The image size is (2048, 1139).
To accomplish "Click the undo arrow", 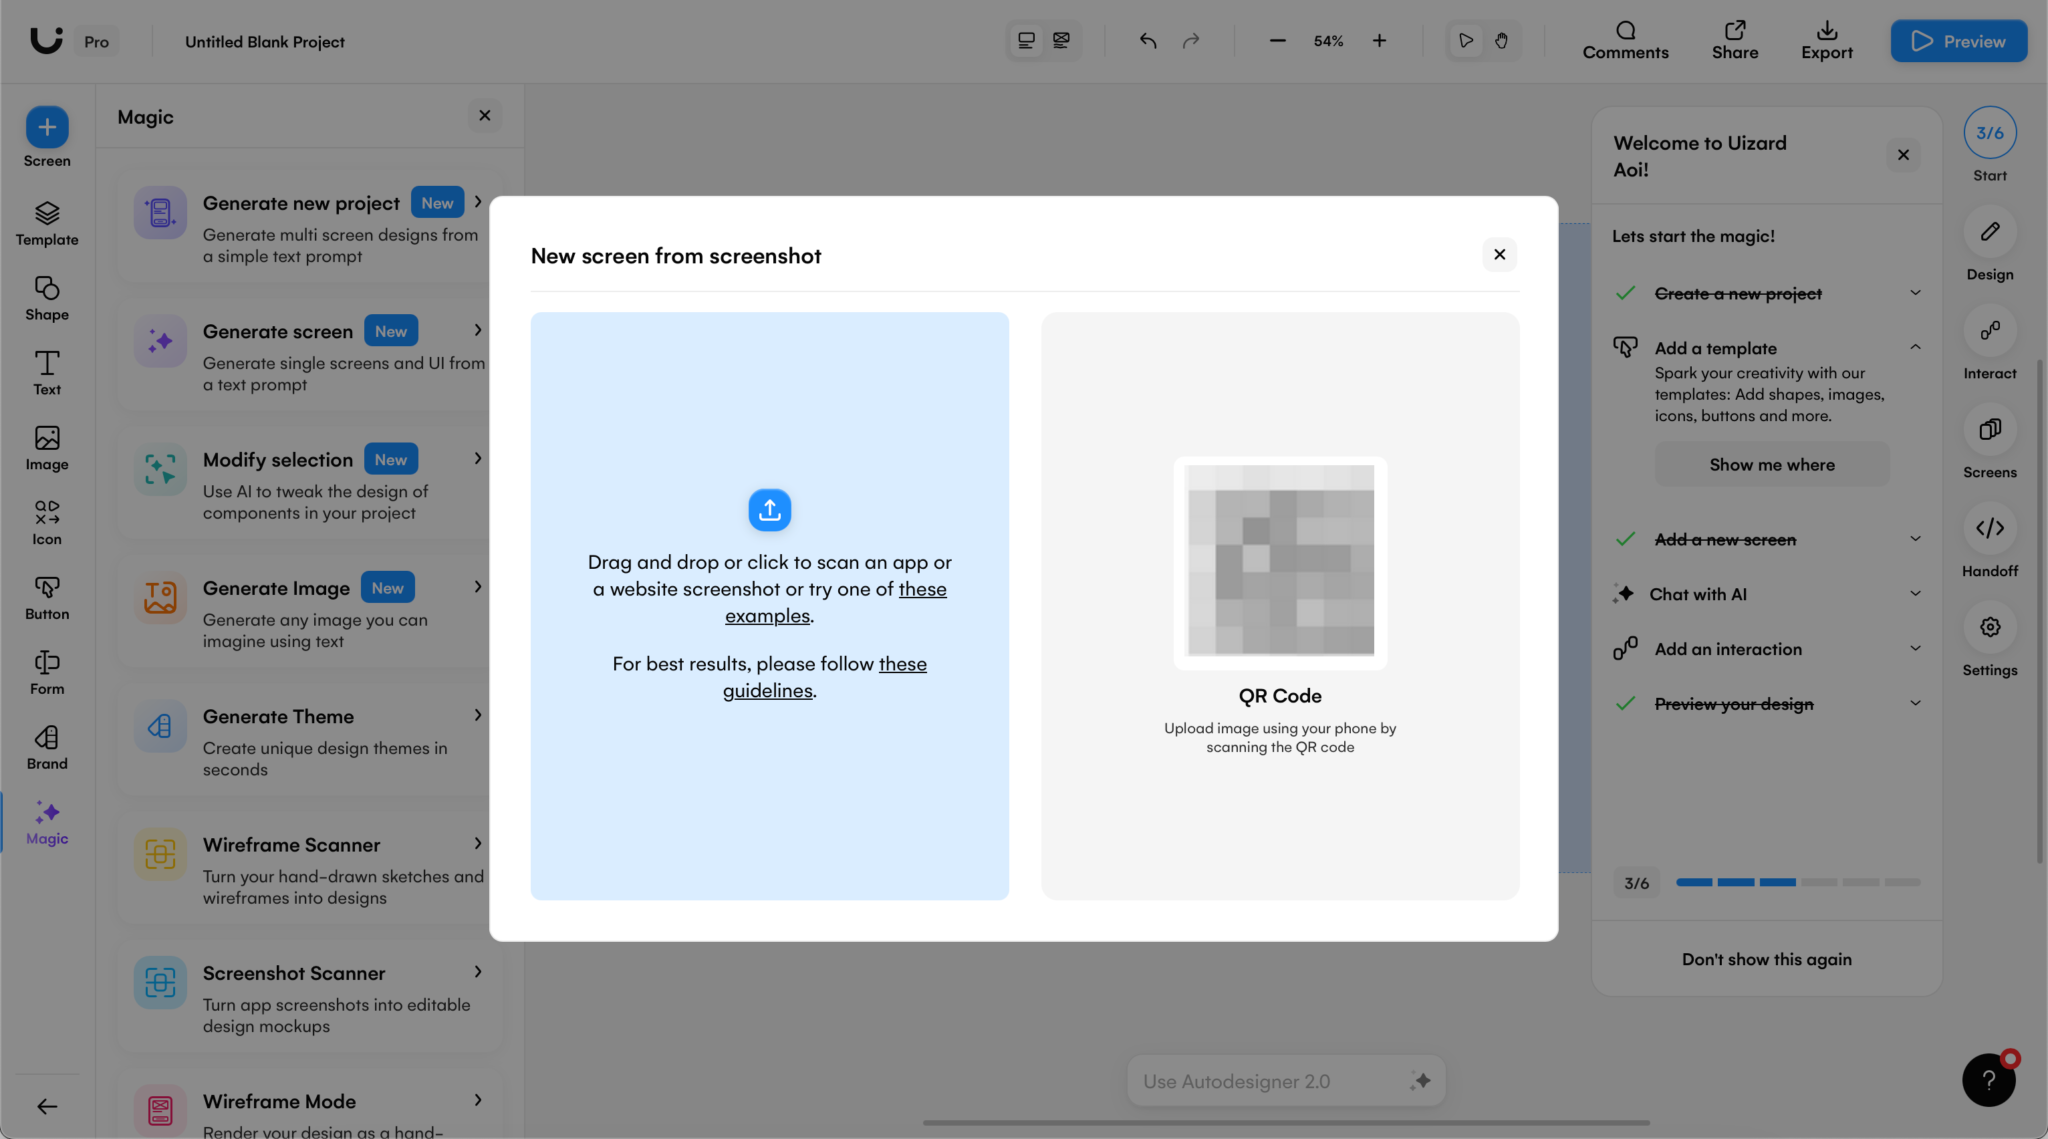I will (1147, 41).
